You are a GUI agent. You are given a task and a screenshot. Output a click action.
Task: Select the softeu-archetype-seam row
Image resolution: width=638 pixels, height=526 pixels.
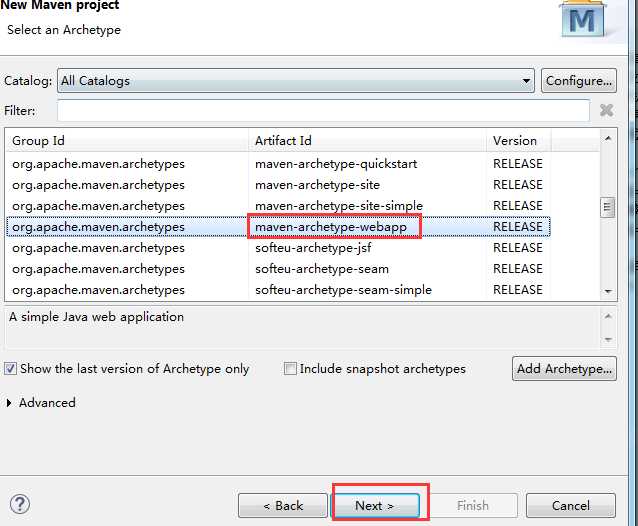pyautogui.click(x=279, y=268)
